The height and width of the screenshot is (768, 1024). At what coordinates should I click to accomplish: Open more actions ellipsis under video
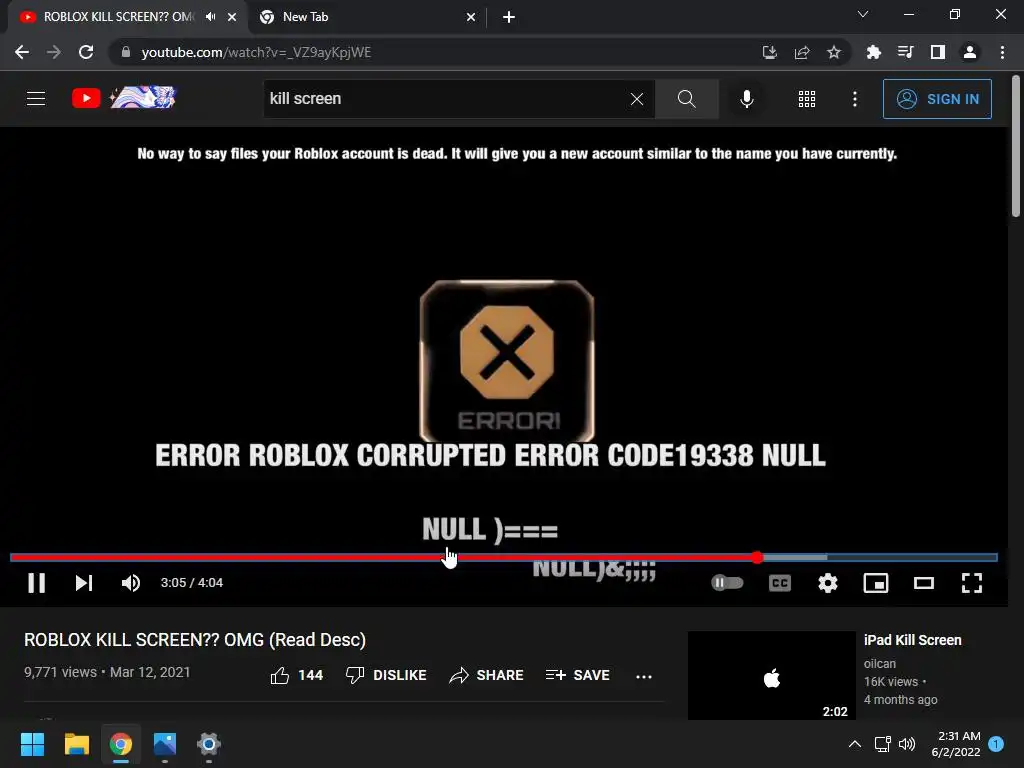(x=644, y=677)
